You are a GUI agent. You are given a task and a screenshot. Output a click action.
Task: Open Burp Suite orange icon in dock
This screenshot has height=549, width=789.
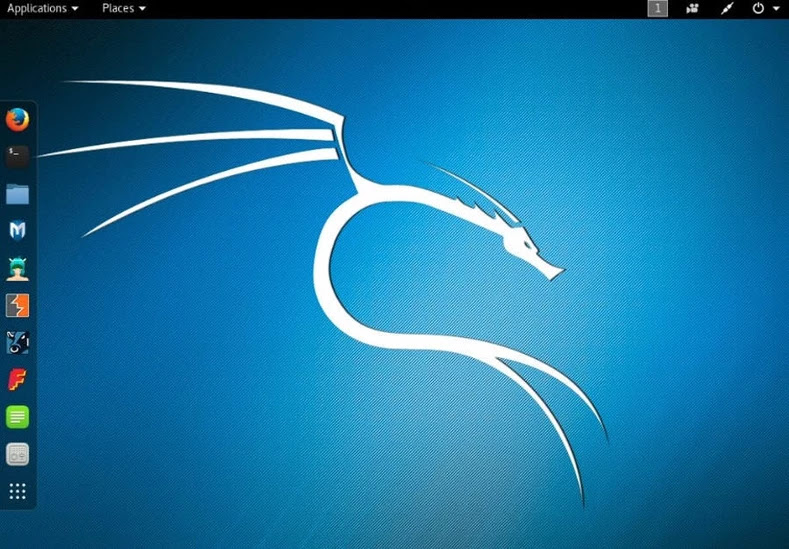point(17,305)
